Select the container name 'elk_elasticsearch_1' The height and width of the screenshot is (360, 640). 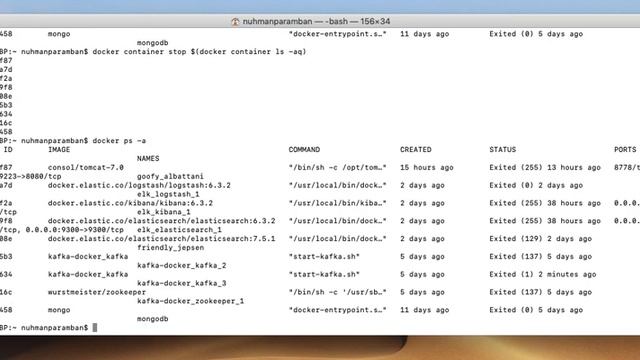[179, 230]
